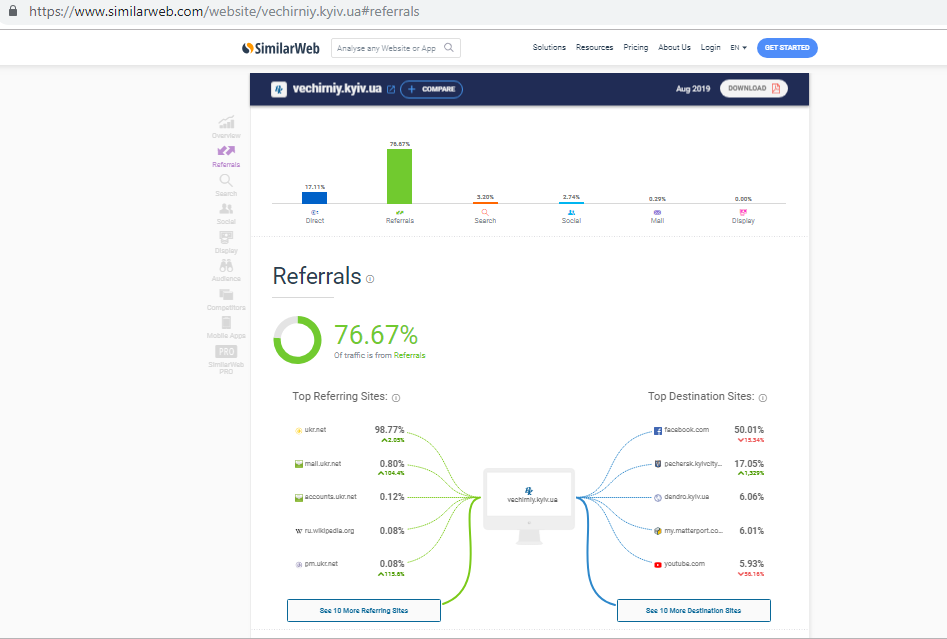The image size is (947, 639).
Task: Open Mobile Apps sidebar icon
Action: (x=226, y=324)
